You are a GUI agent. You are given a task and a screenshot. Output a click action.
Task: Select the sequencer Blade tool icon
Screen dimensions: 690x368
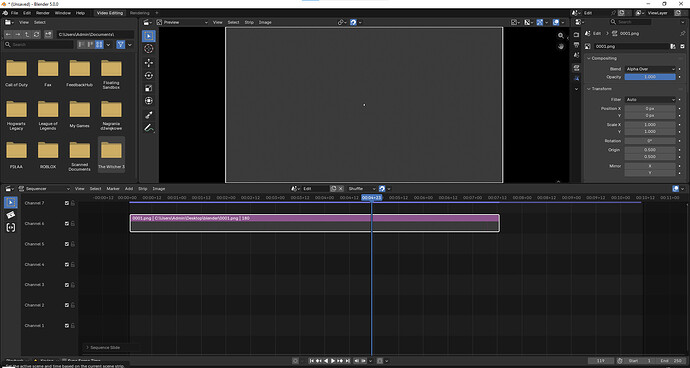tap(11, 215)
